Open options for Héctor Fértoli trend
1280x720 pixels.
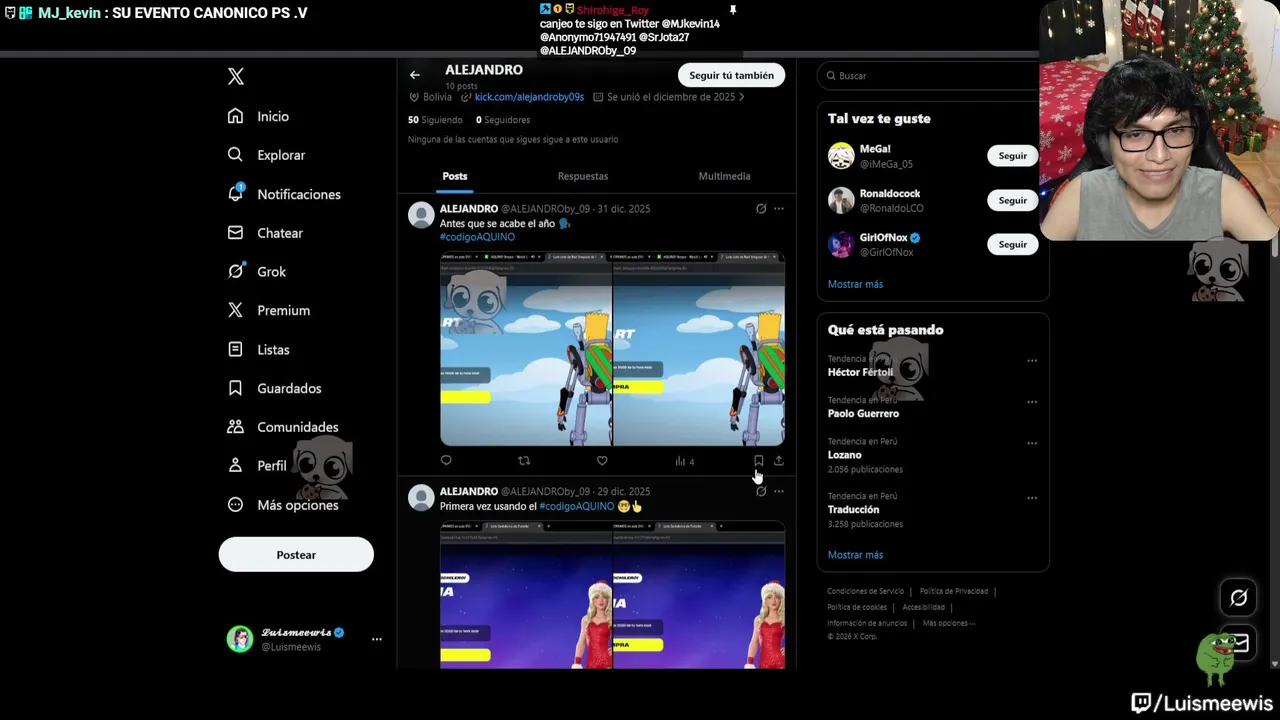click(1032, 361)
